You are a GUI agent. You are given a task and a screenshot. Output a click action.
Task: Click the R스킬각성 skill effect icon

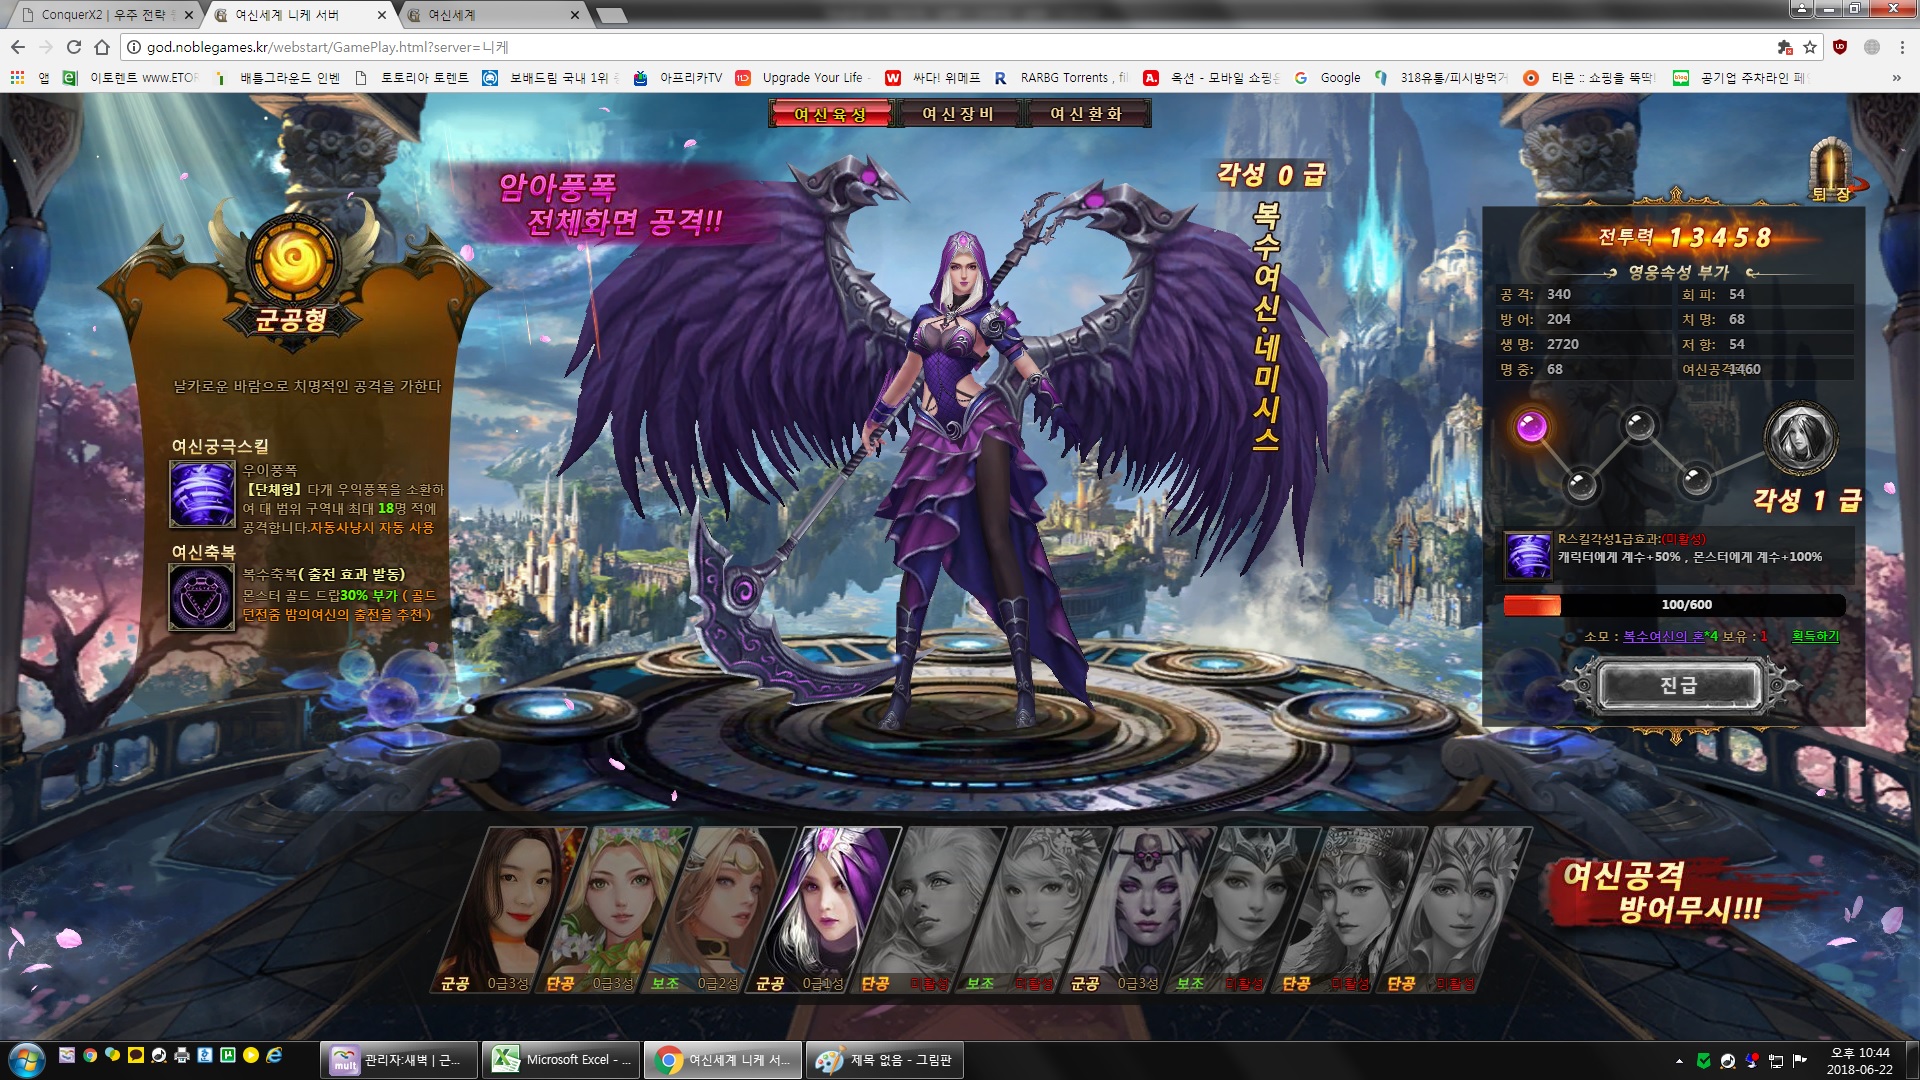click(1528, 556)
